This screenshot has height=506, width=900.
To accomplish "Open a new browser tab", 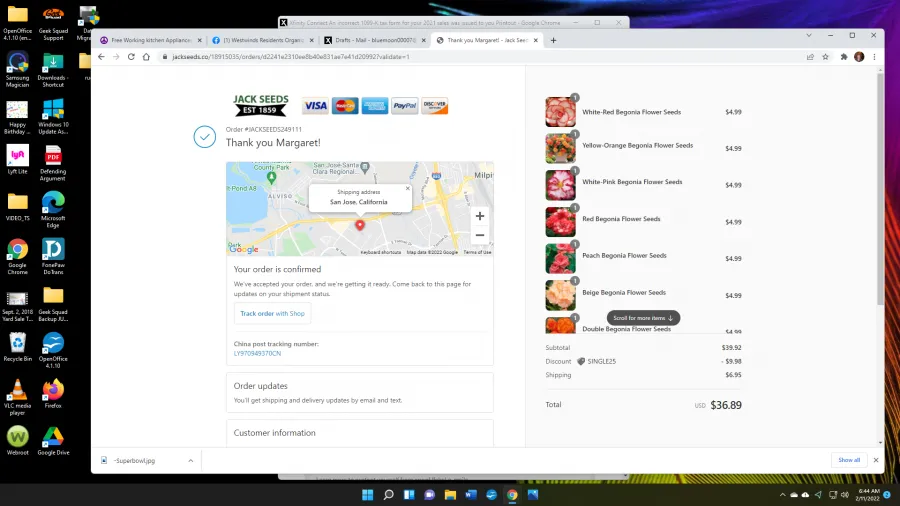I will [553, 40].
